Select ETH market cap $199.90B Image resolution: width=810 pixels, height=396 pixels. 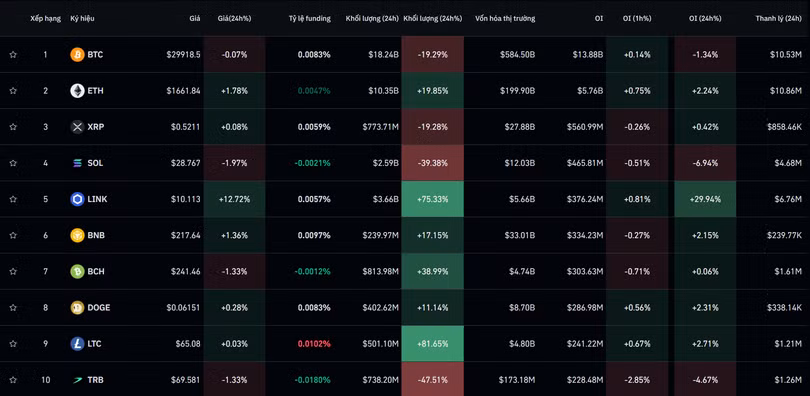pos(518,91)
